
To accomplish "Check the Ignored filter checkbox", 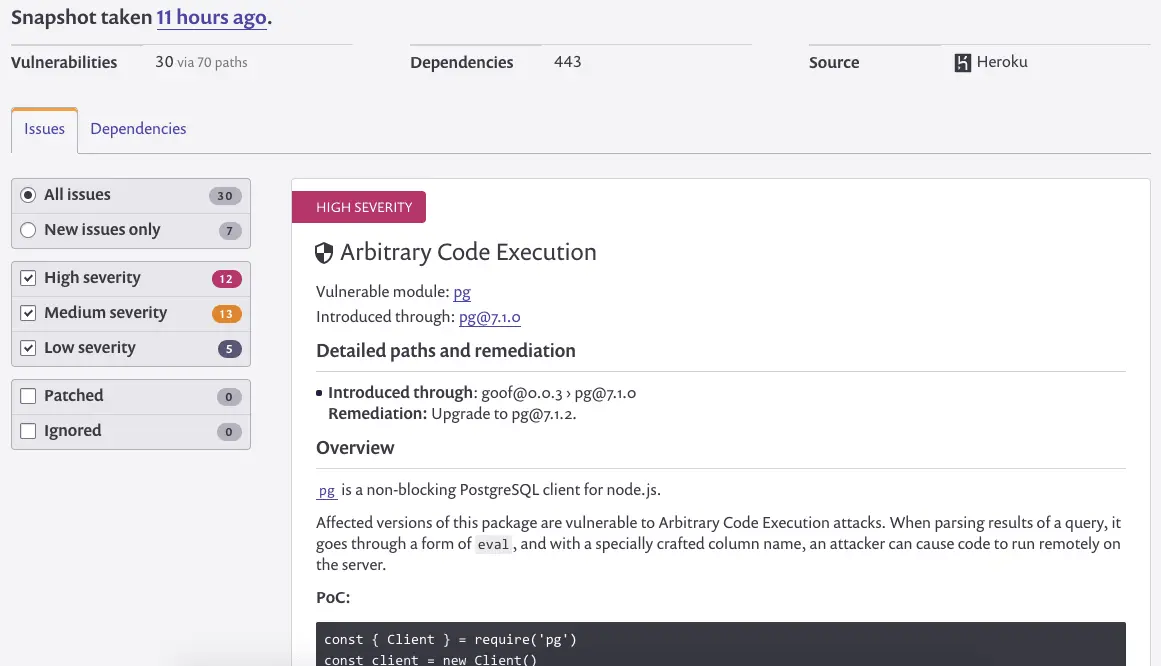I will click(x=28, y=431).
